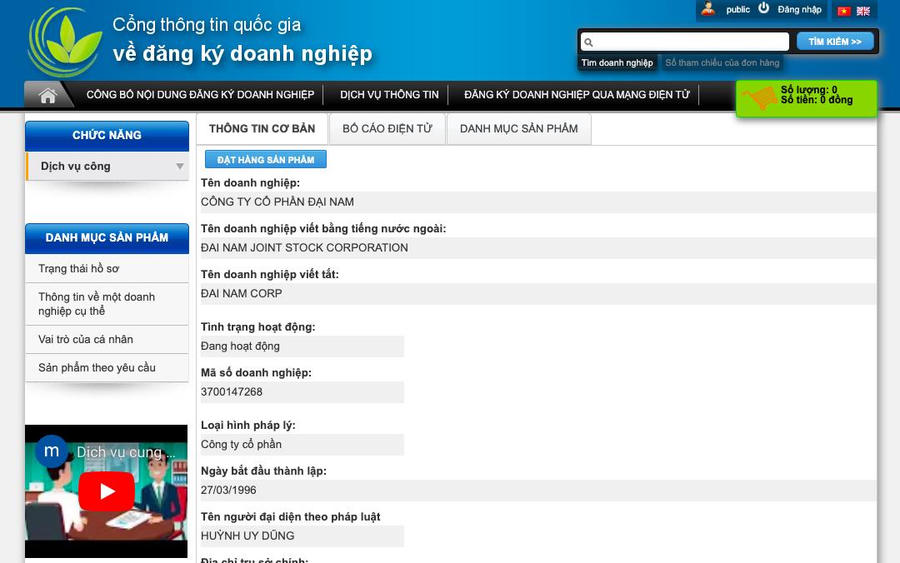
Task: Open Công bố nội dung đăng ký doanh nghiệp menu
Action: coord(200,95)
